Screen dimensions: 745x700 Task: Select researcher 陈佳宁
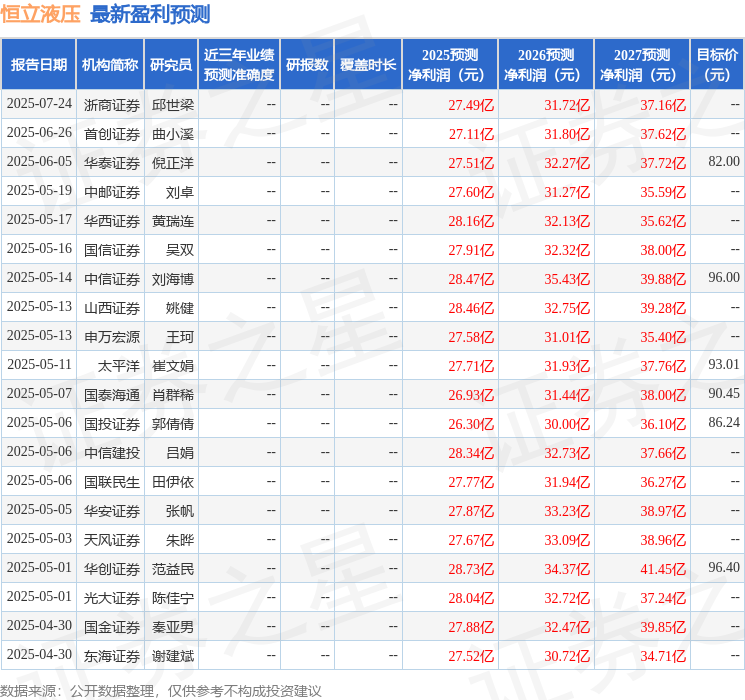coord(173,598)
